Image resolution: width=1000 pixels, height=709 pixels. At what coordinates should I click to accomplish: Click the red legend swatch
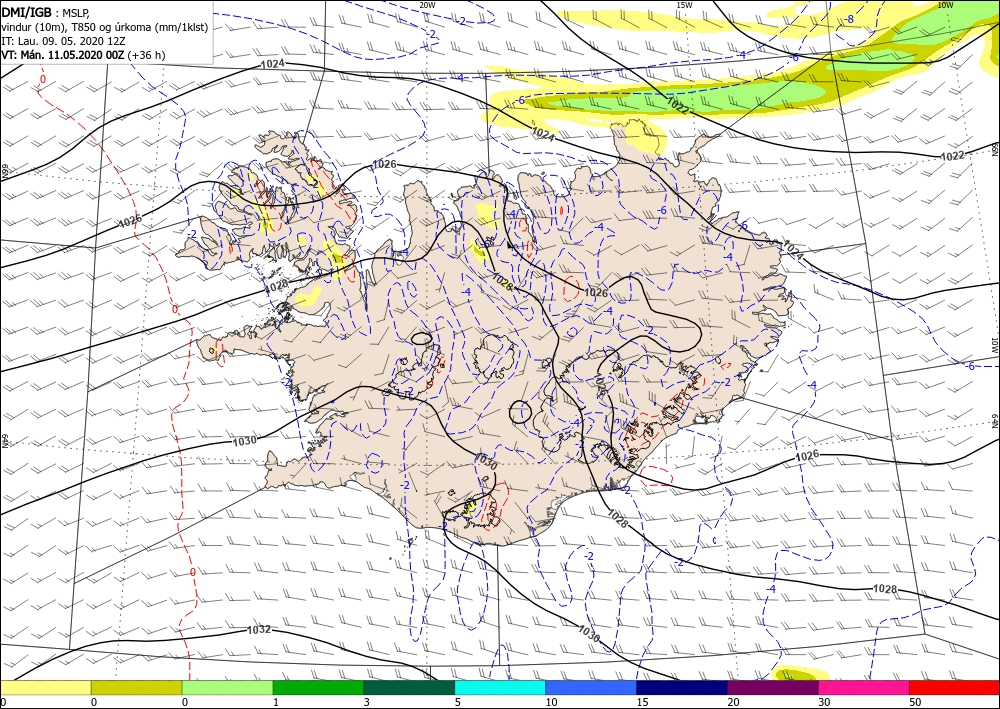954,687
